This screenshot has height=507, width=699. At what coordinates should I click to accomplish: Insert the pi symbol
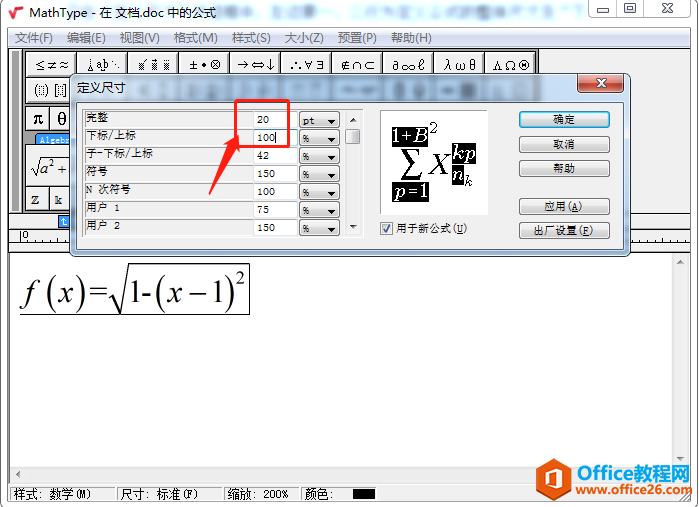coord(38,119)
